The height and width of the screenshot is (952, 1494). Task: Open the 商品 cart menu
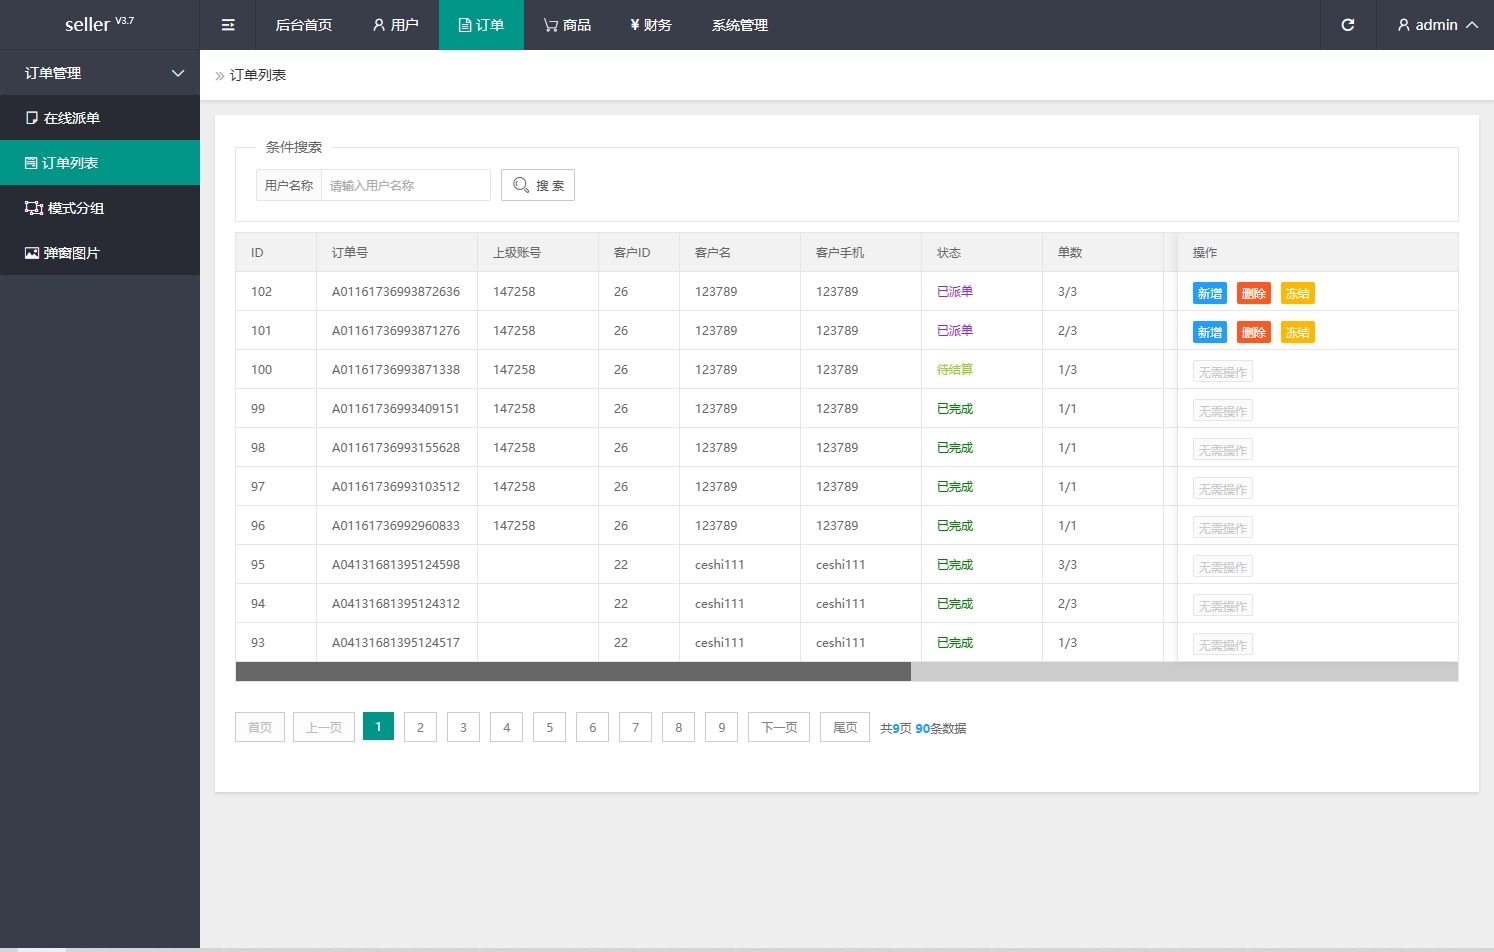pos(567,25)
